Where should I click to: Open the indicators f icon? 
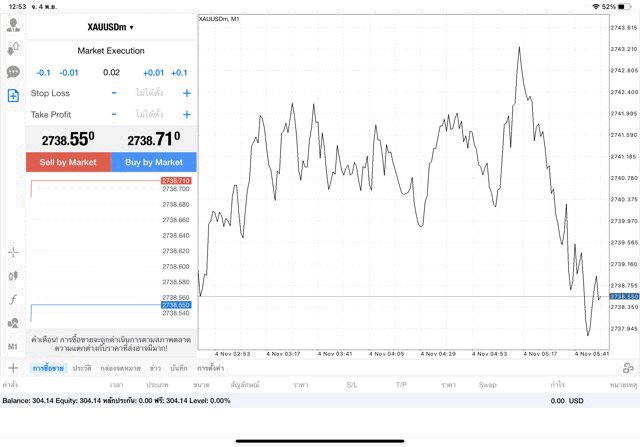[13, 299]
